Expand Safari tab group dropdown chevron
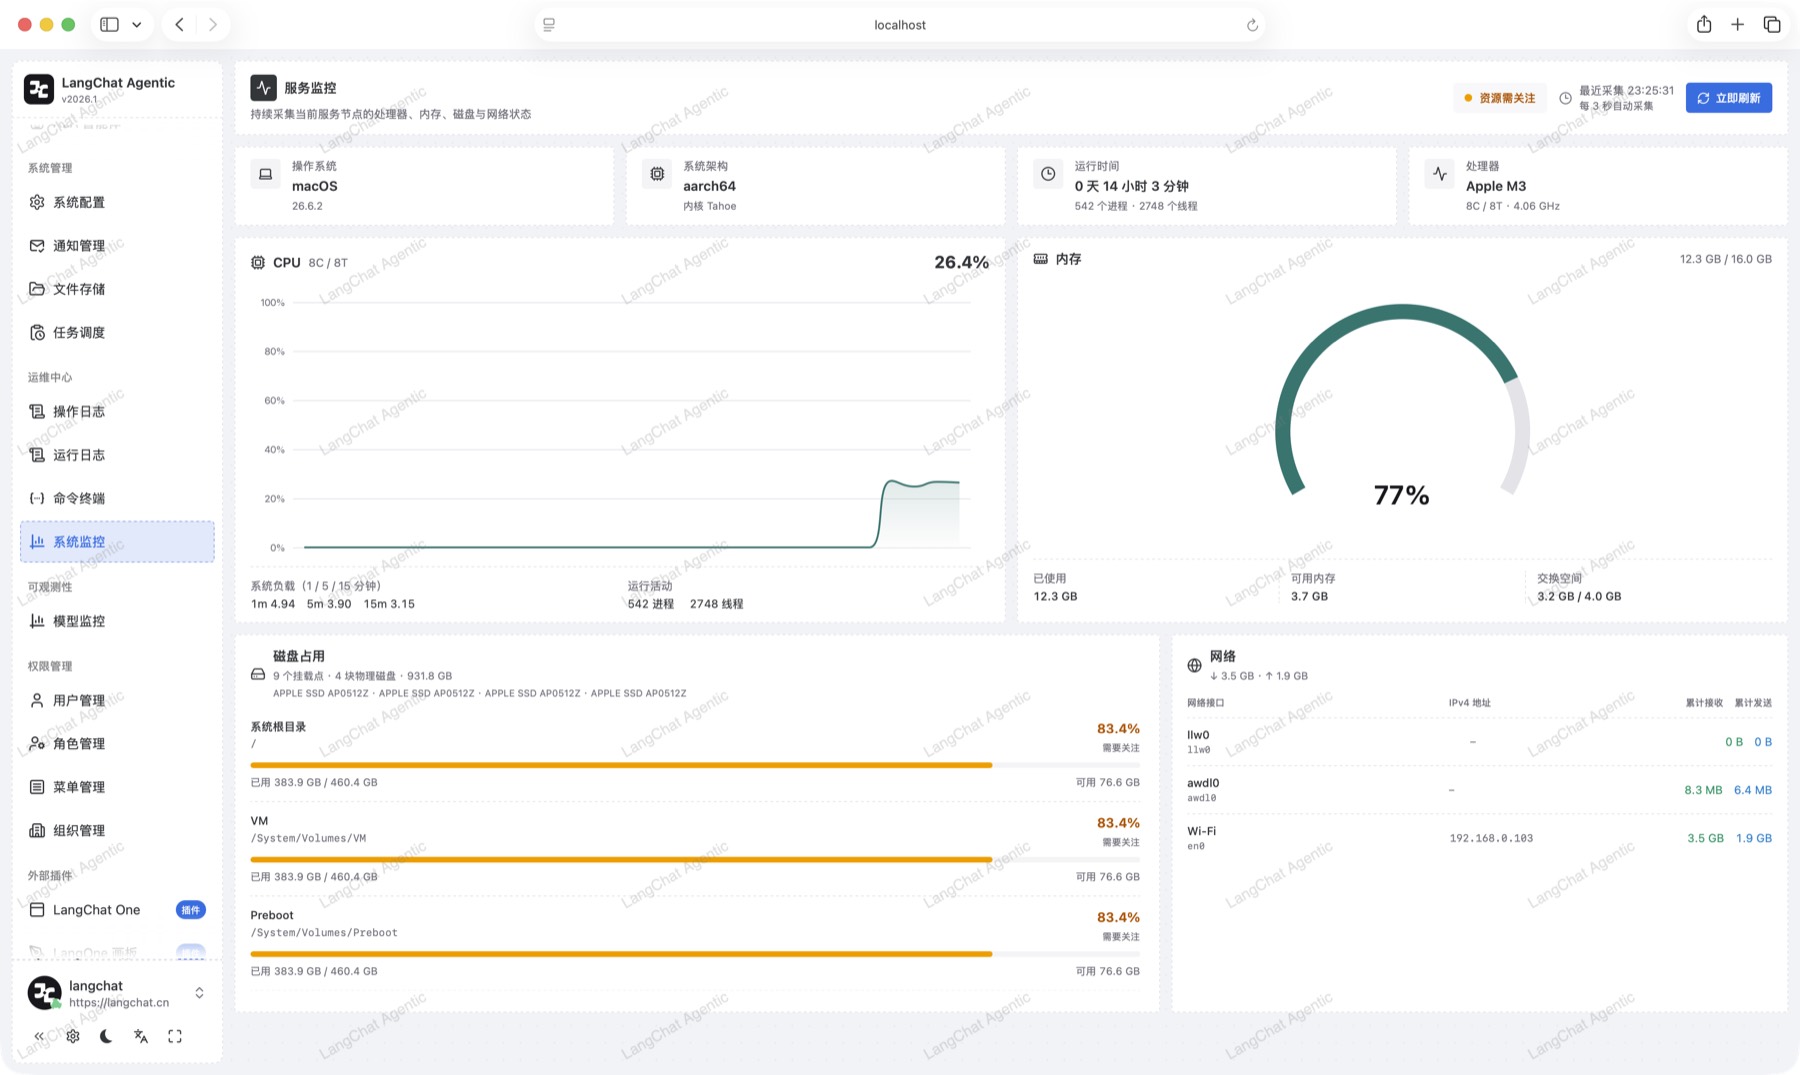The width and height of the screenshot is (1800, 1075). pyautogui.click(x=137, y=24)
